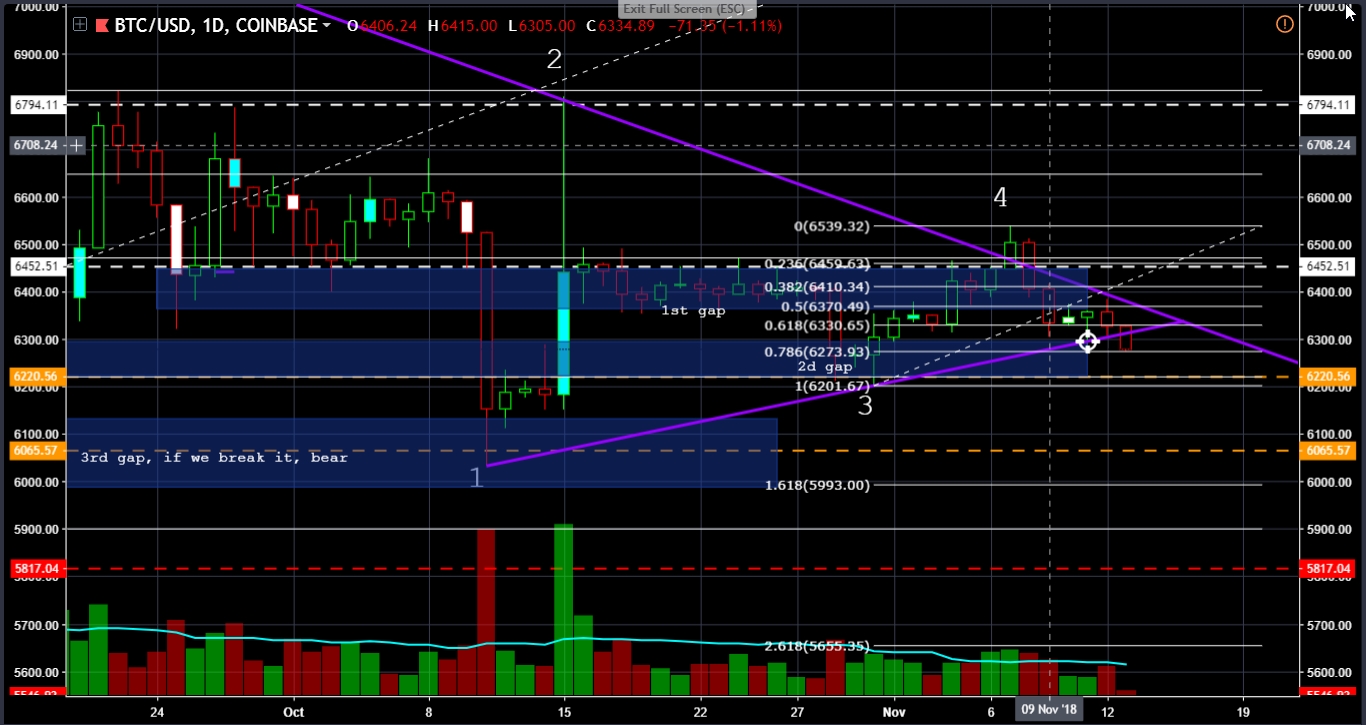The height and width of the screenshot is (725, 1366).
Task: Click the orange 6065.57 right-axis label
Action: [x=1329, y=450]
